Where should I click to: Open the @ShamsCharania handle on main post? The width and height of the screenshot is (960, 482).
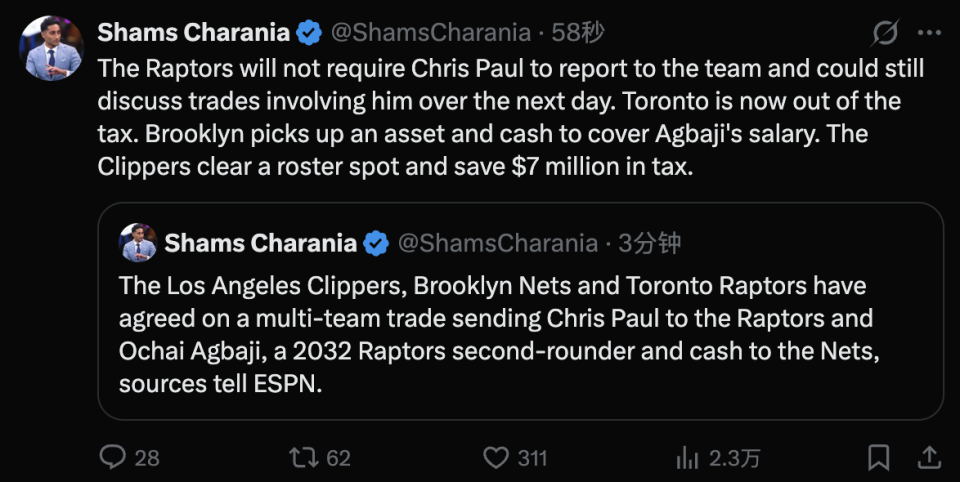[430, 33]
